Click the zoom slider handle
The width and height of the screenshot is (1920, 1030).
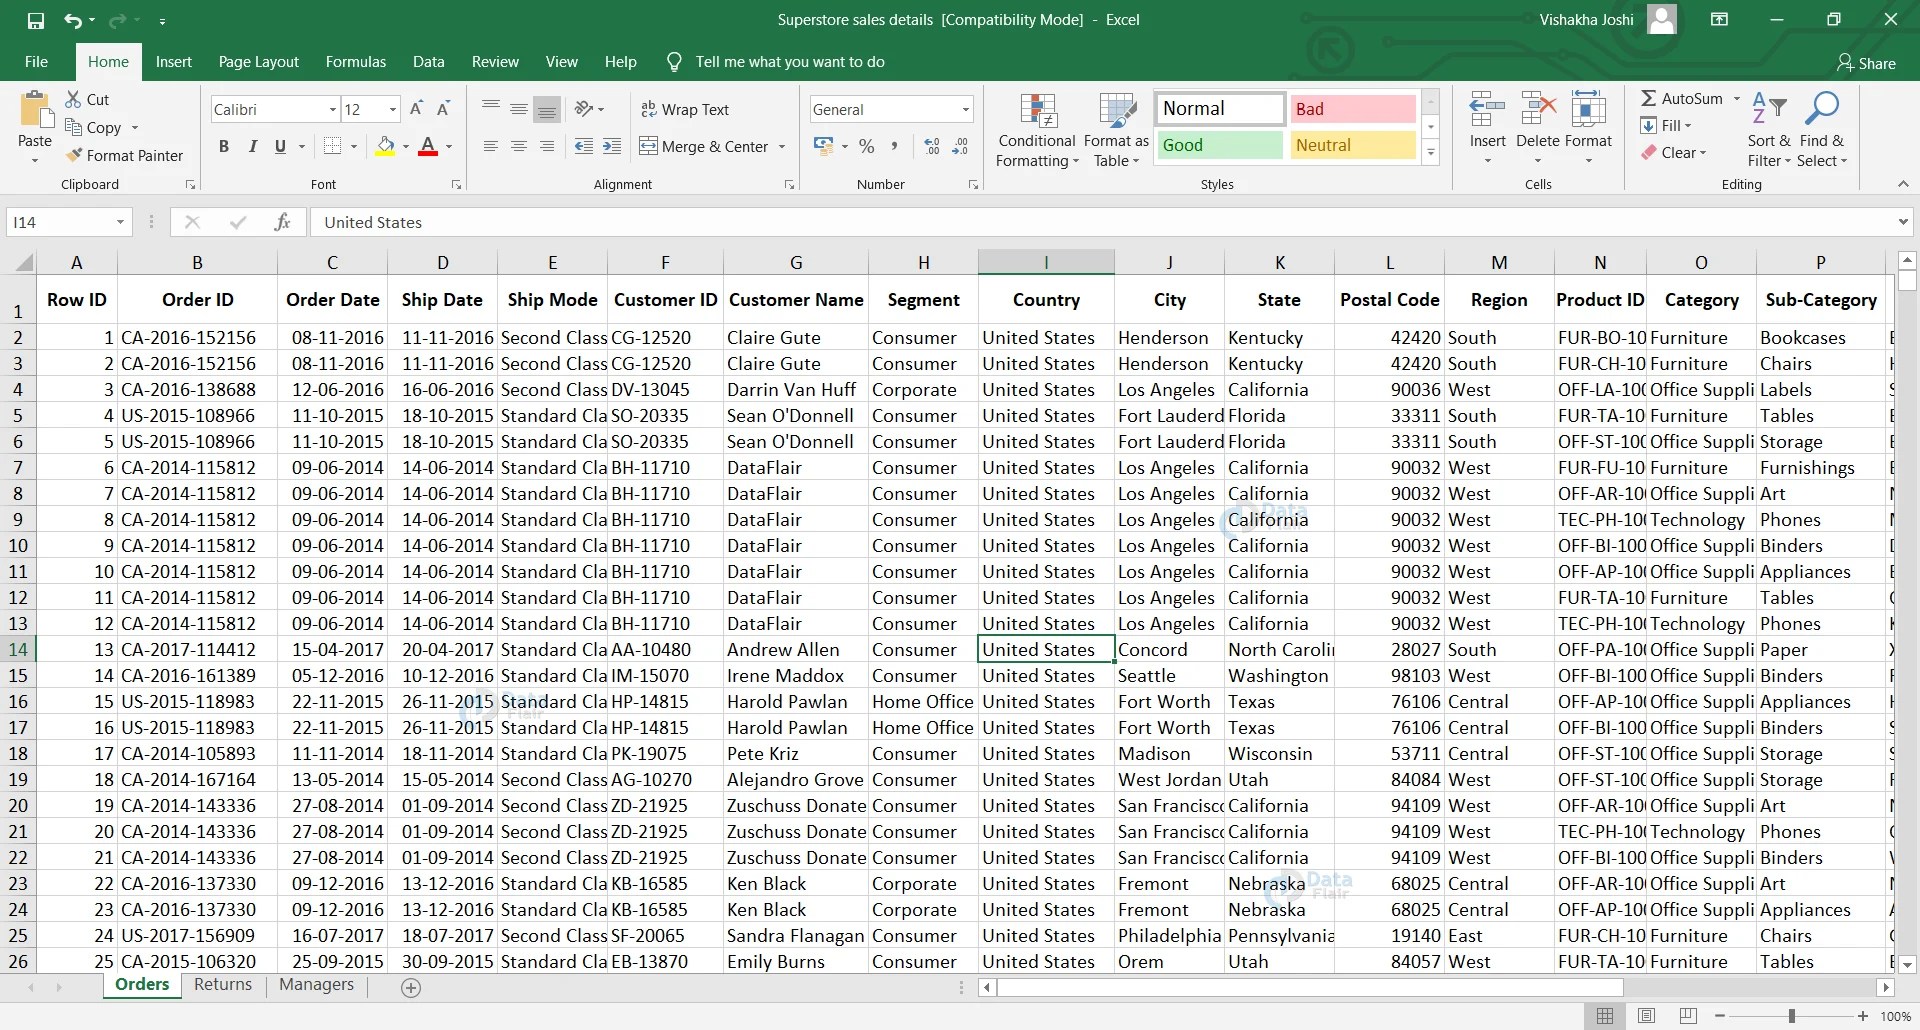point(1792,1016)
